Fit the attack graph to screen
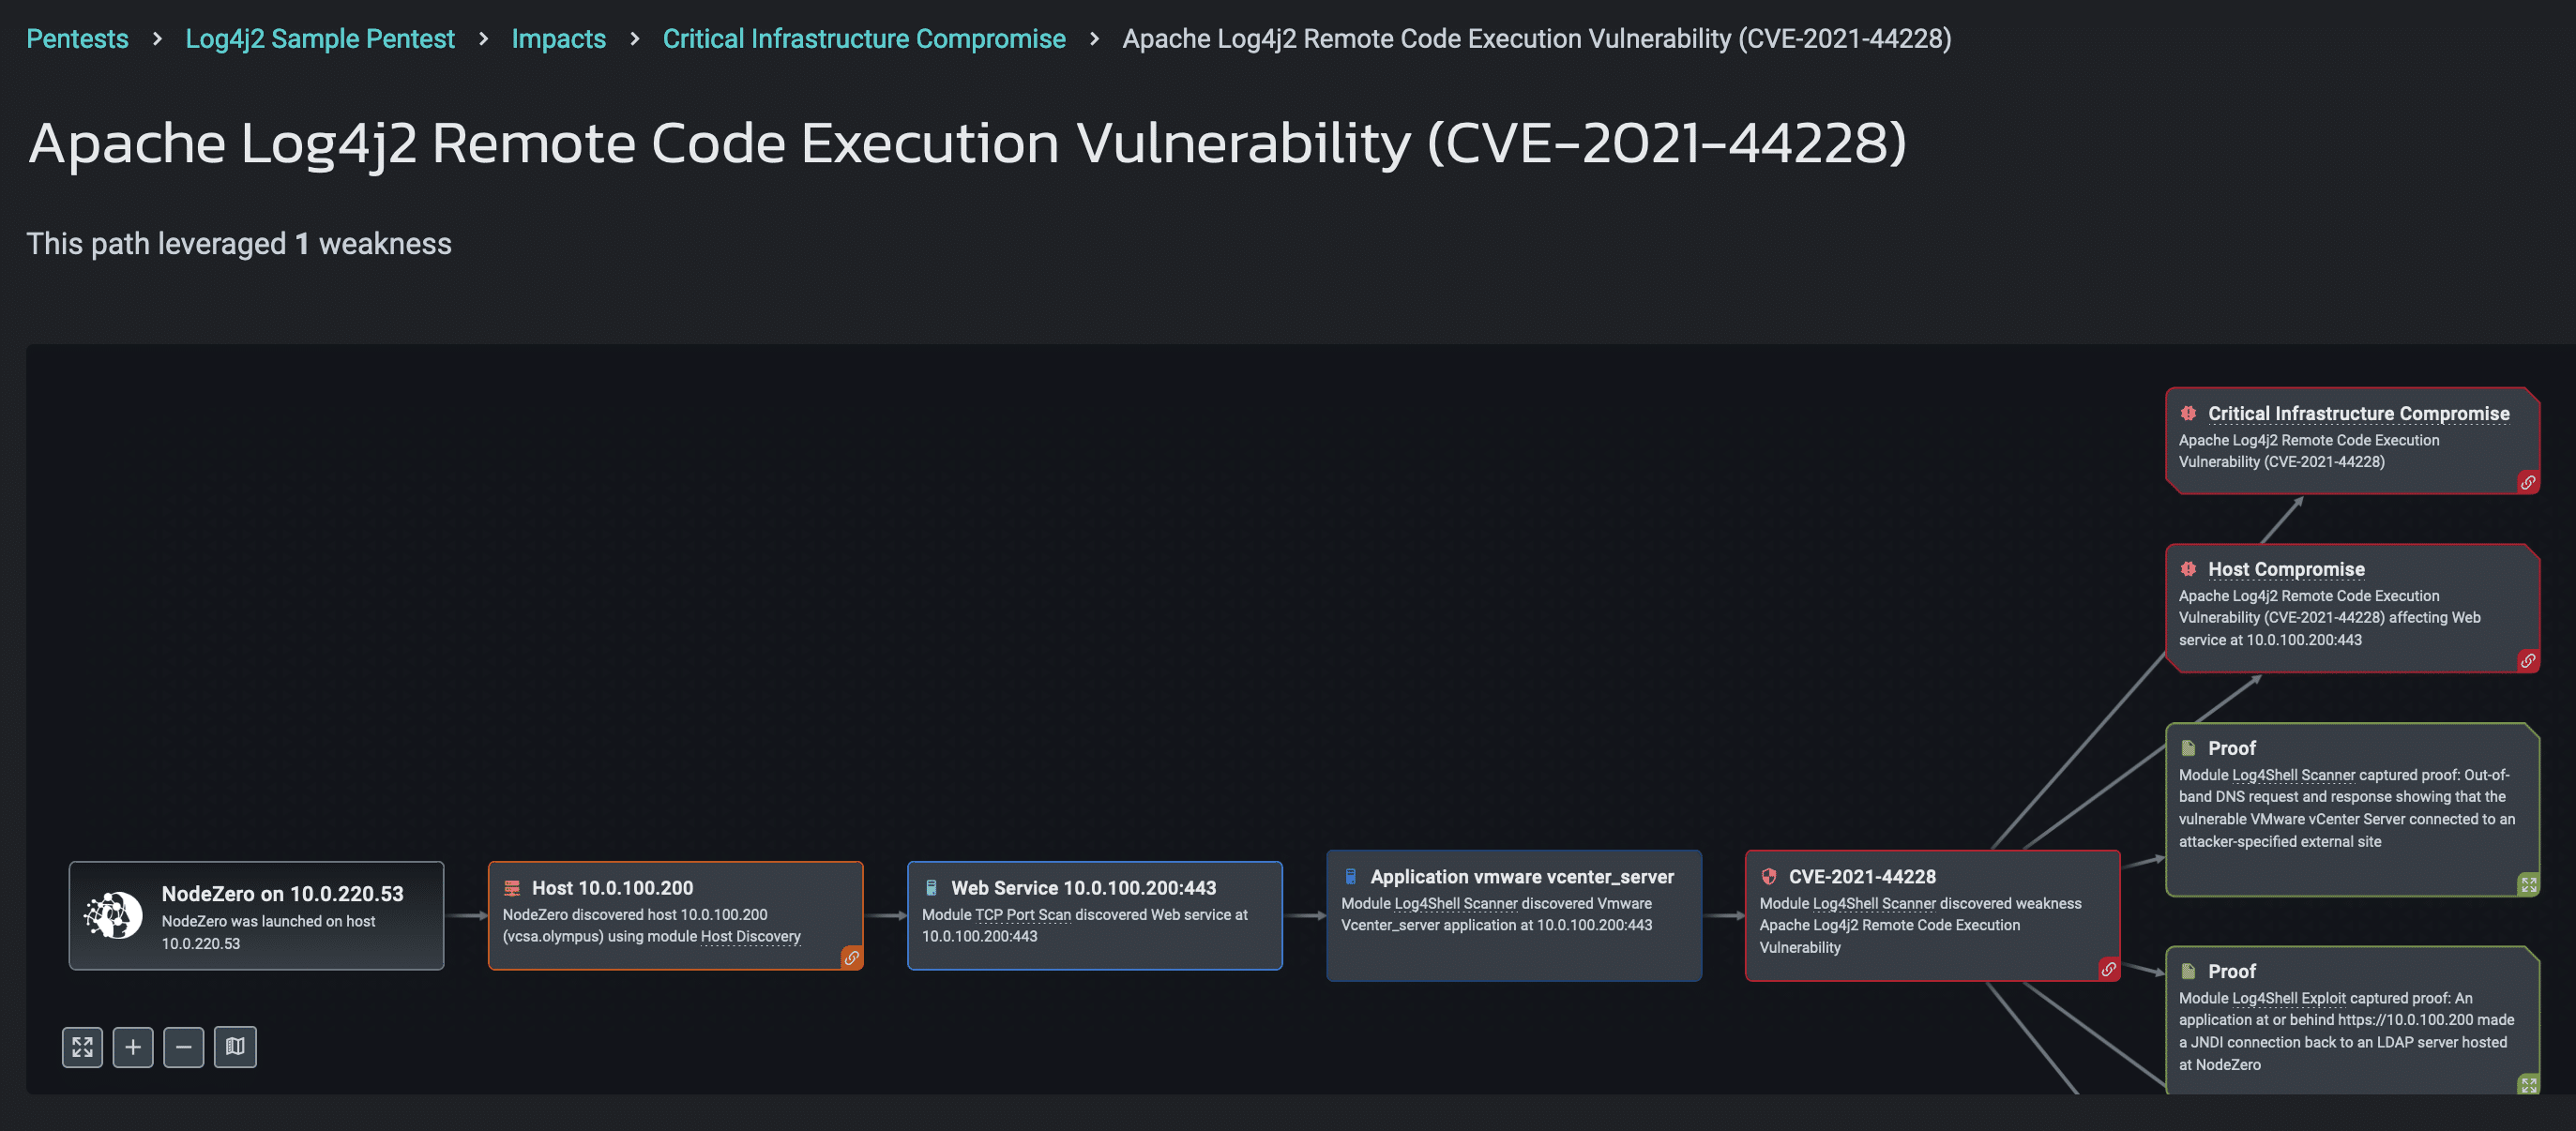 coord(82,1047)
